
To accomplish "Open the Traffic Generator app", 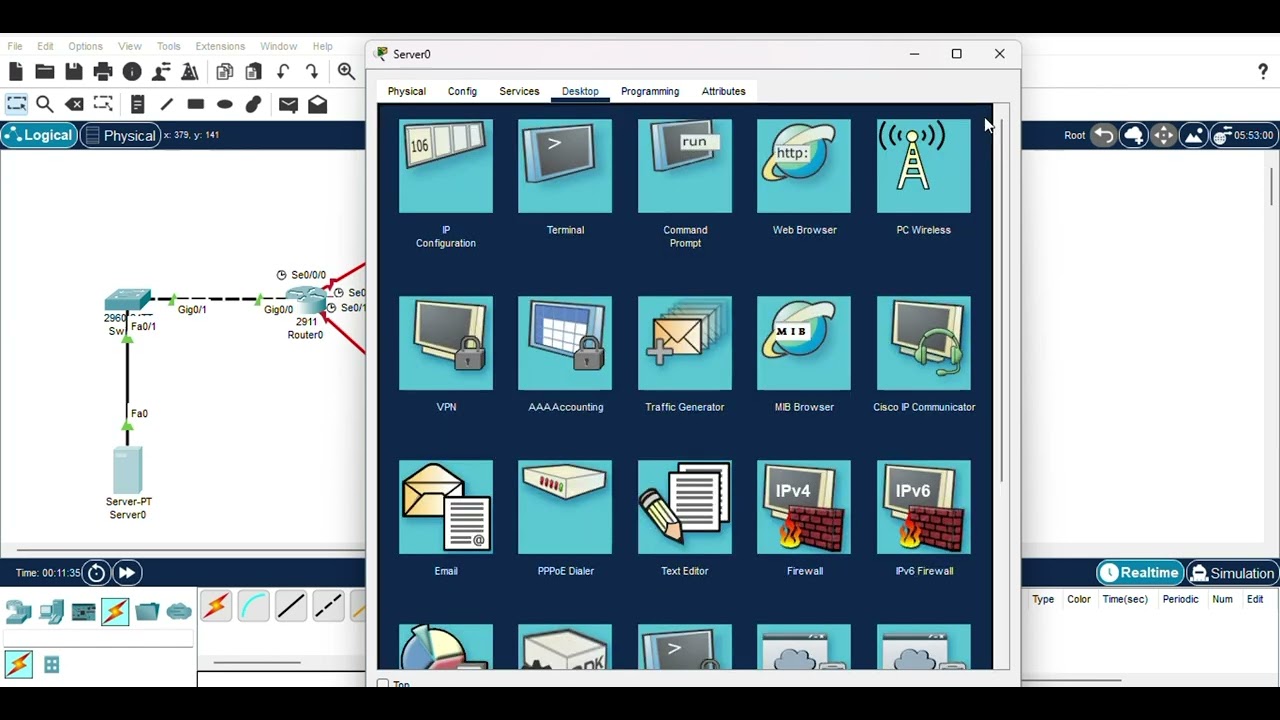I will pyautogui.click(x=685, y=343).
